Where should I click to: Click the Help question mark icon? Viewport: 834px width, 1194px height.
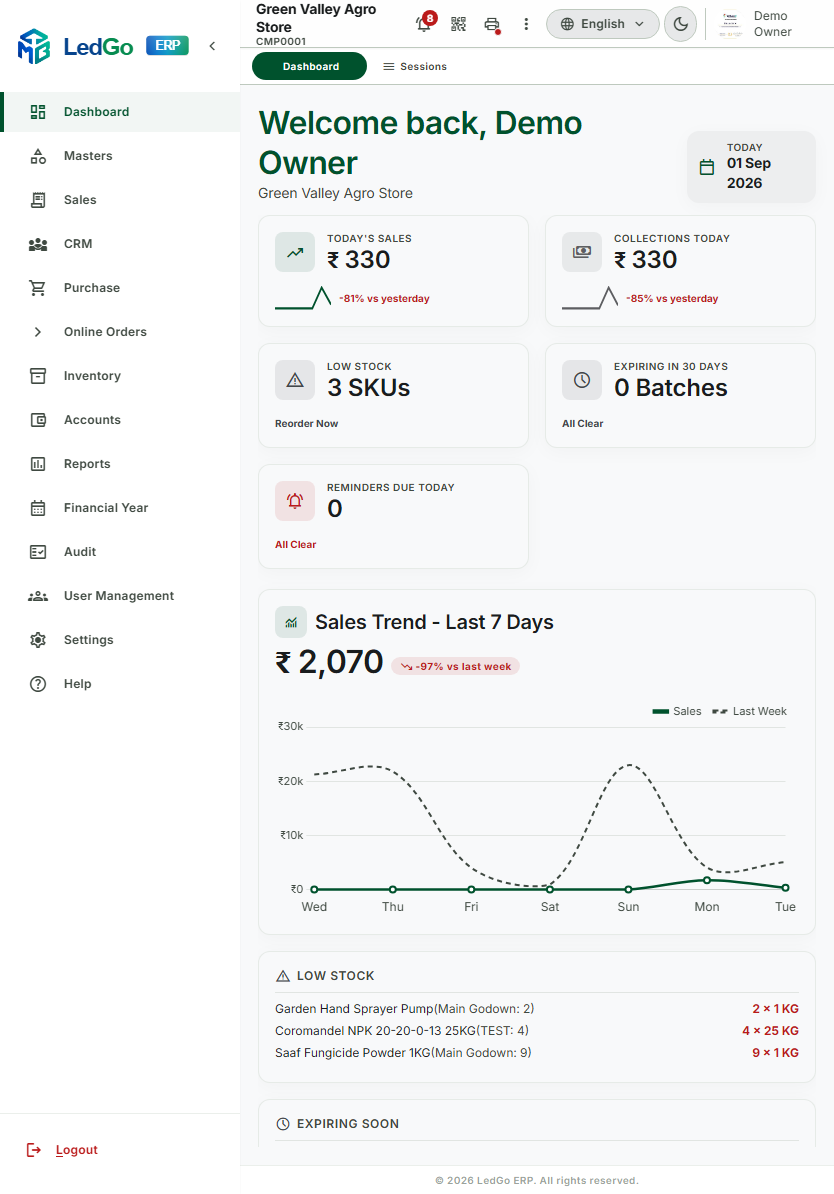pyautogui.click(x=38, y=684)
